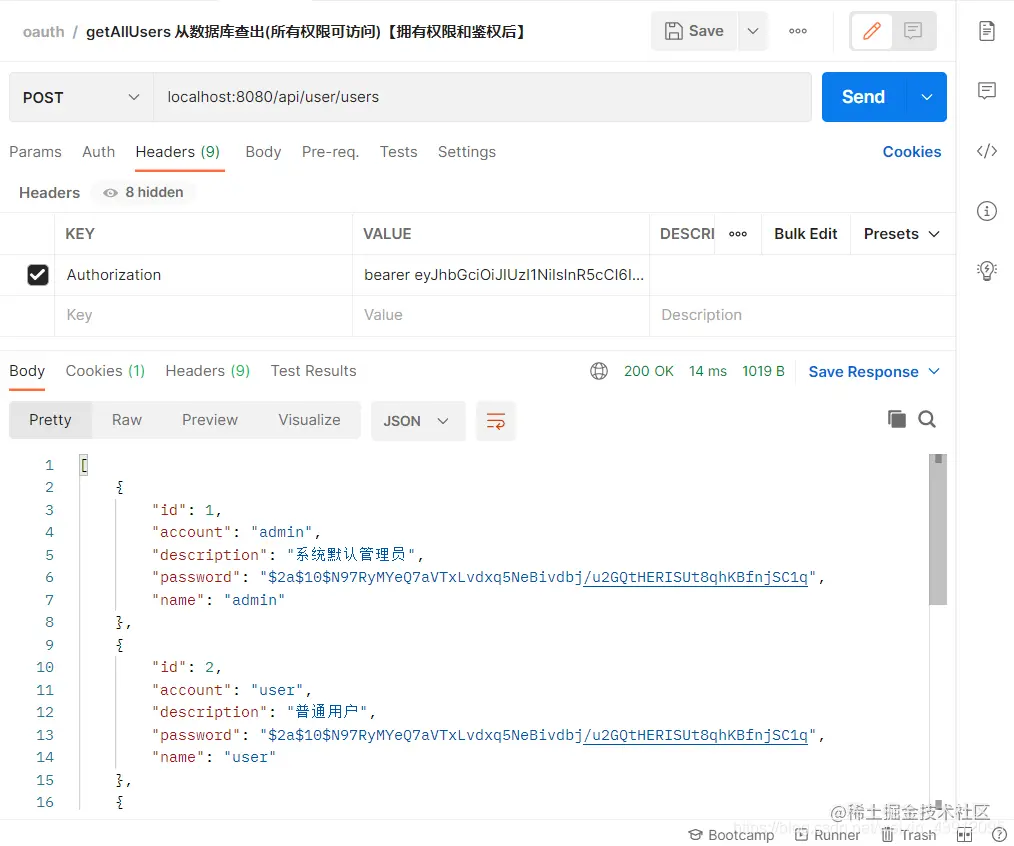Open the Test Results tab
1014x846 pixels.
pyautogui.click(x=314, y=371)
